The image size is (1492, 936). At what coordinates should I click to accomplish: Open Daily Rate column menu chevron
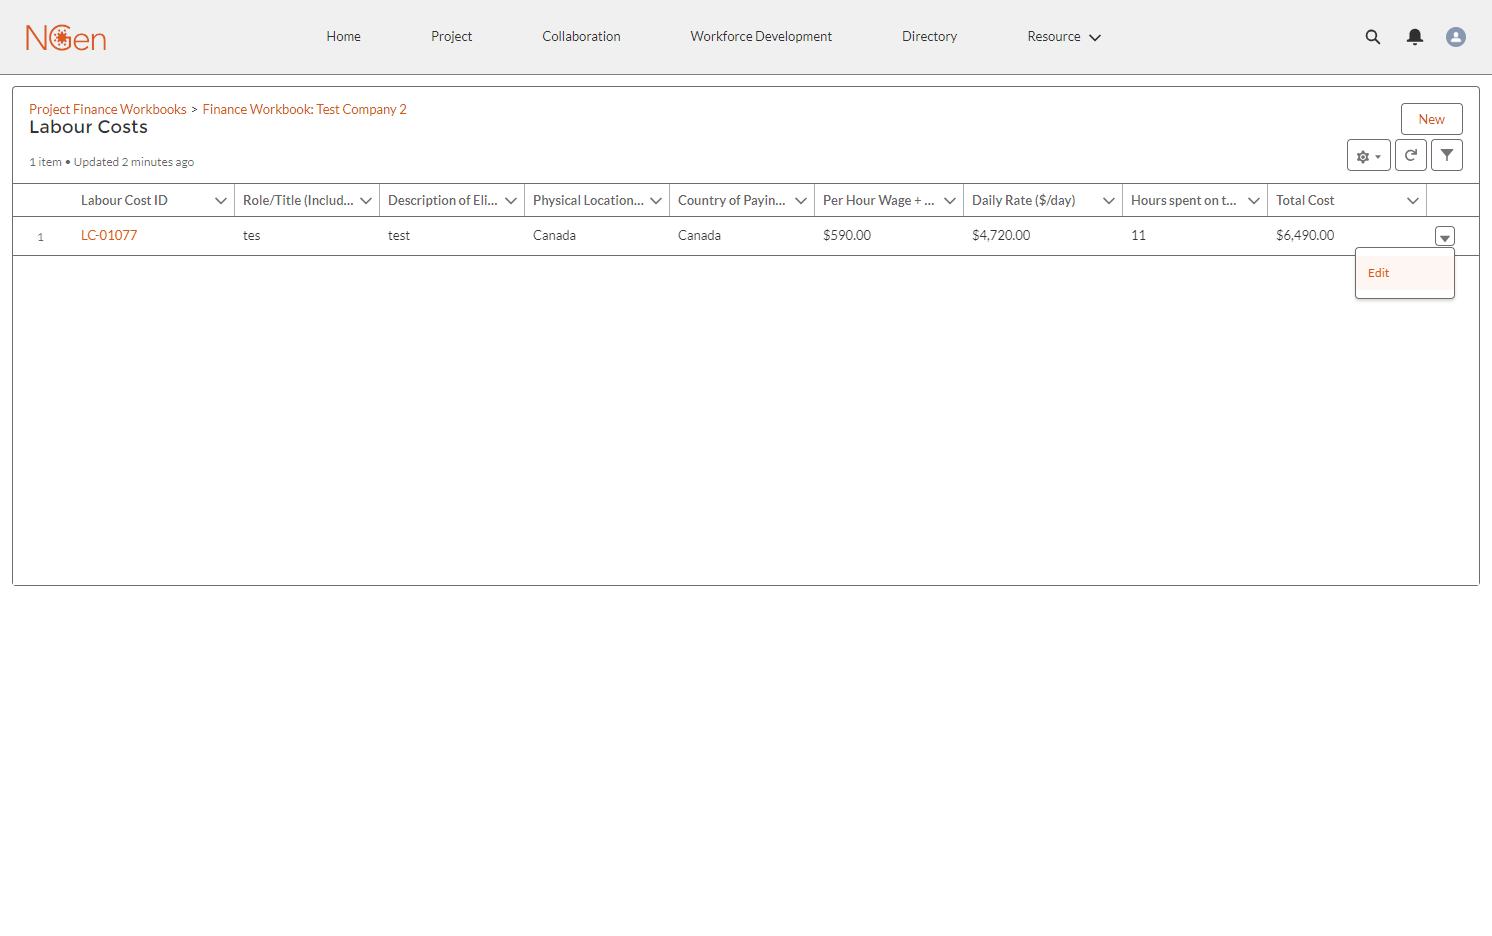[x=1109, y=201]
